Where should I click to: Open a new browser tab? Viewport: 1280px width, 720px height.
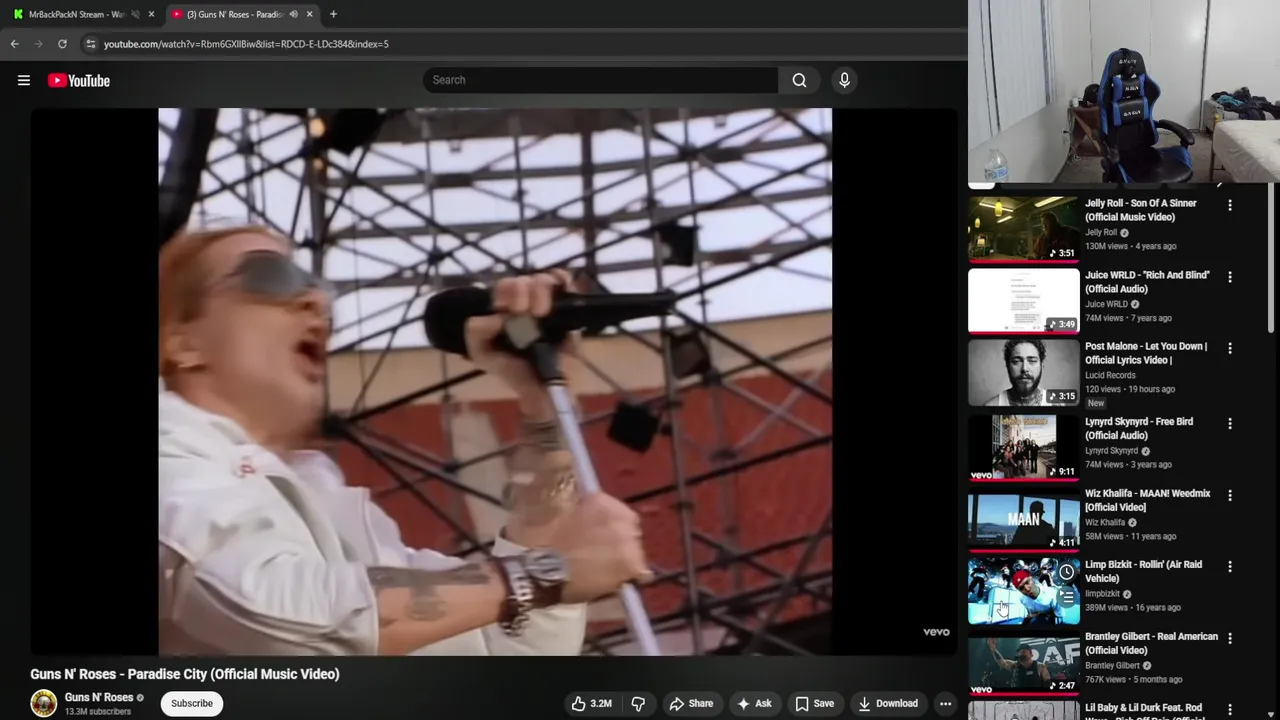click(x=333, y=14)
